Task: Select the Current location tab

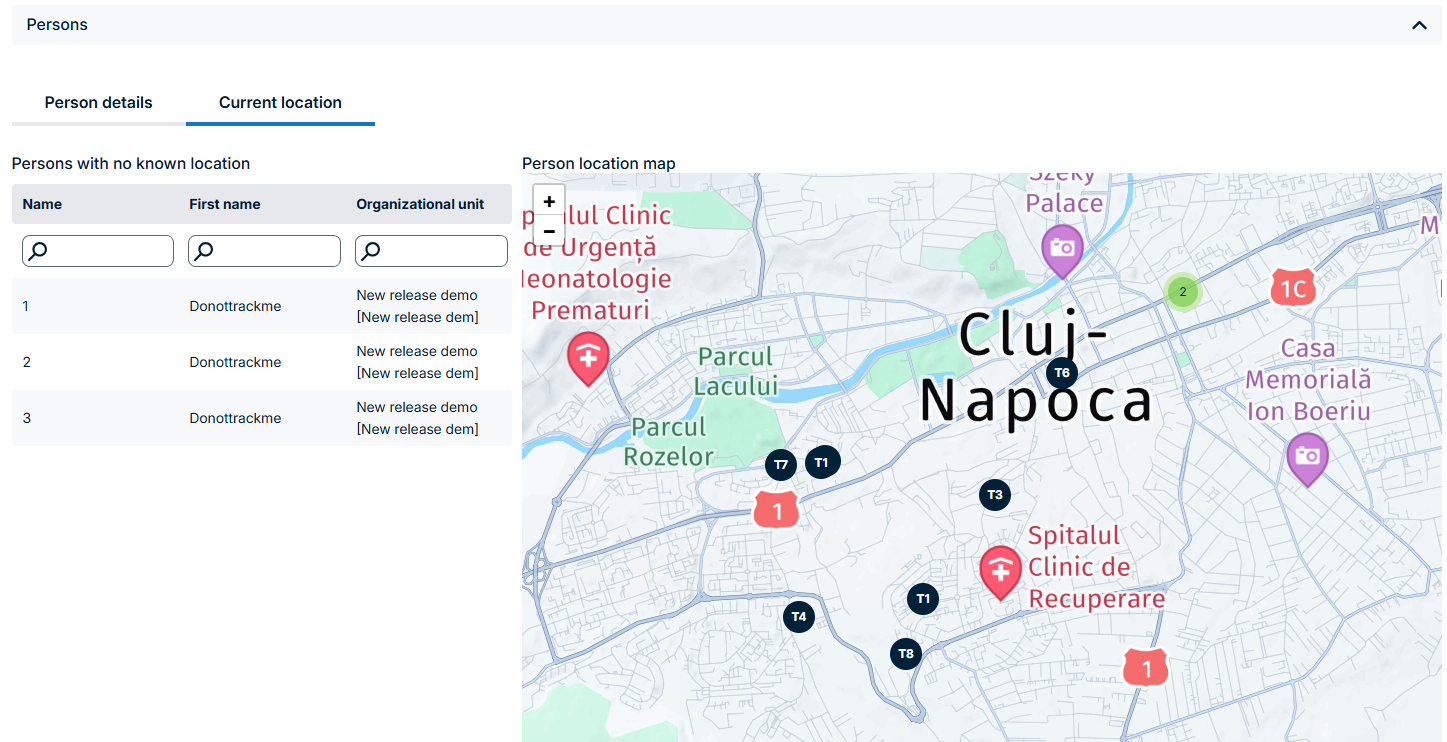Action: tap(280, 102)
